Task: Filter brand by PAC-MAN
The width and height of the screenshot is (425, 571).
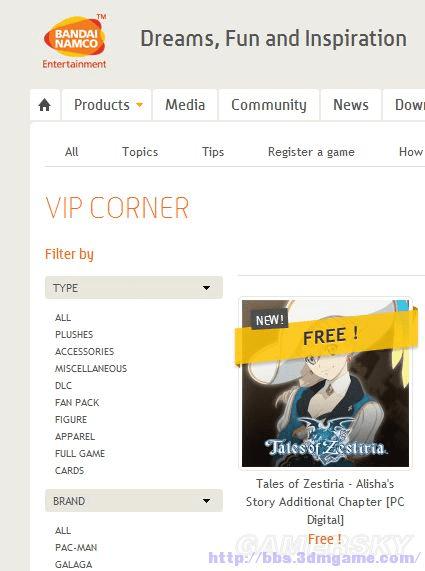Action: pos(76,547)
